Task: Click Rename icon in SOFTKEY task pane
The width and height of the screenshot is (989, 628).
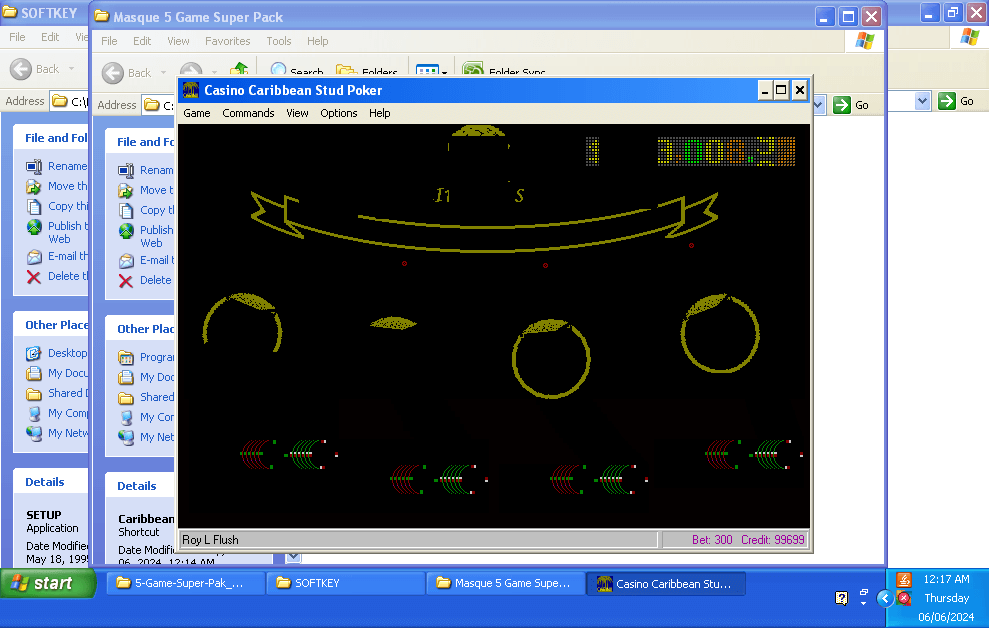Action: tap(34, 166)
